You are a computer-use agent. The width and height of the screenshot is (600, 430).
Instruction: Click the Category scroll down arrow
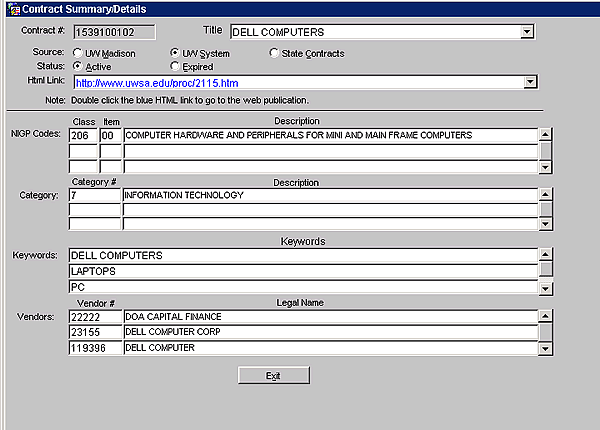(546, 224)
